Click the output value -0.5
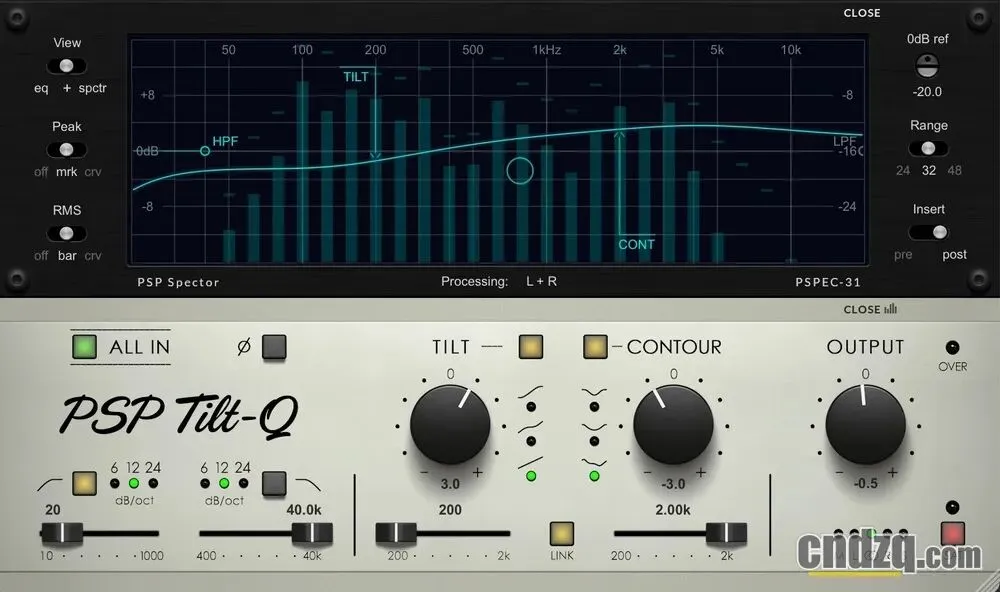The width and height of the screenshot is (1000, 592). [865, 484]
